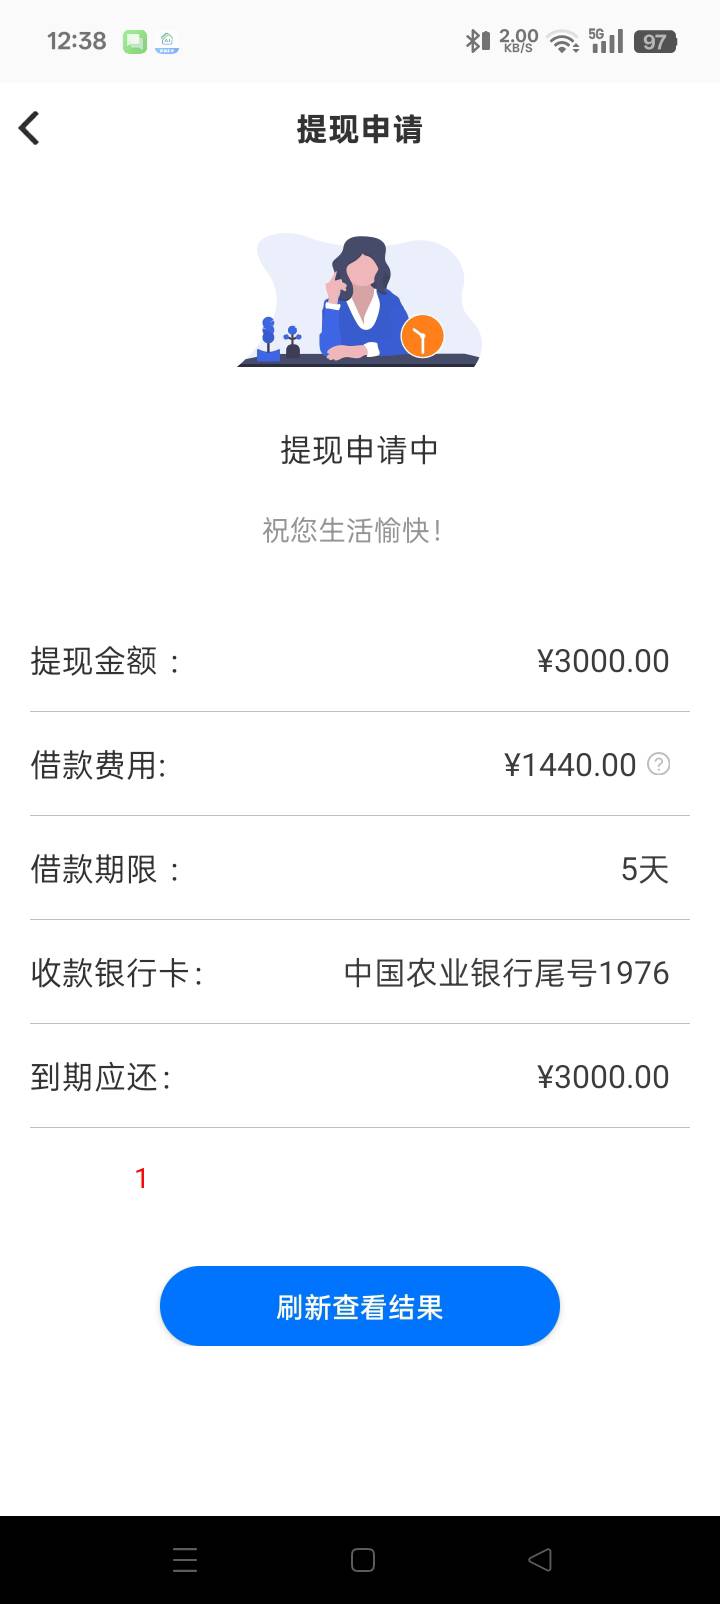720x1604 pixels.
Task: Tap the battery level indicator
Action: point(655,42)
